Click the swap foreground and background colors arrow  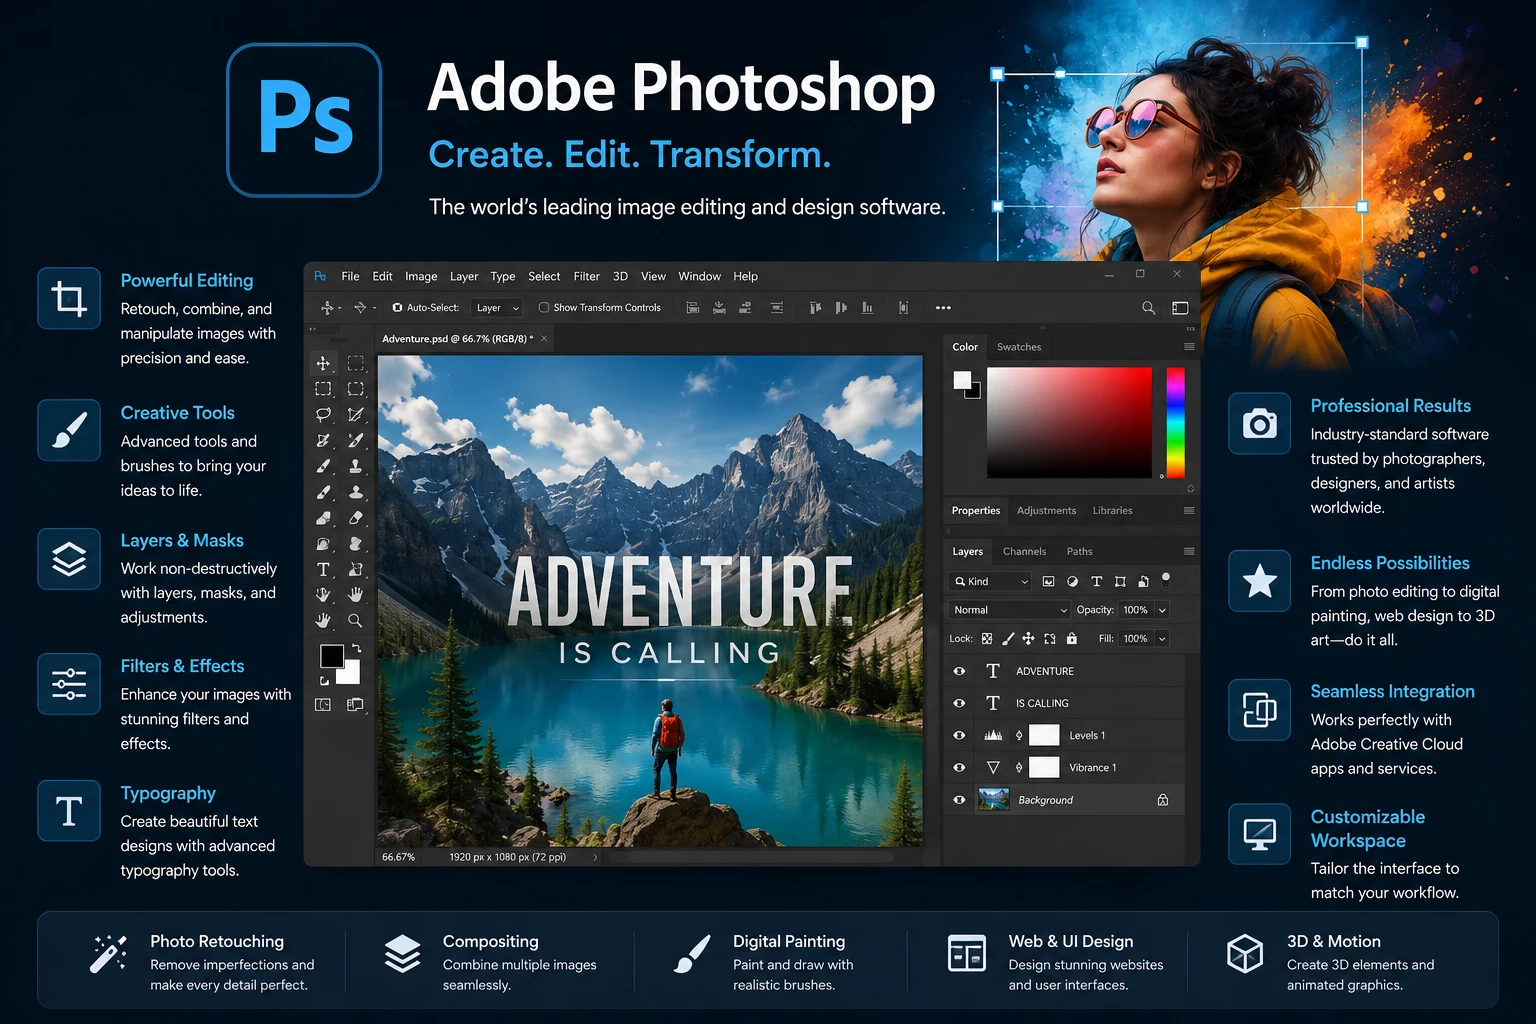pos(357,649)
